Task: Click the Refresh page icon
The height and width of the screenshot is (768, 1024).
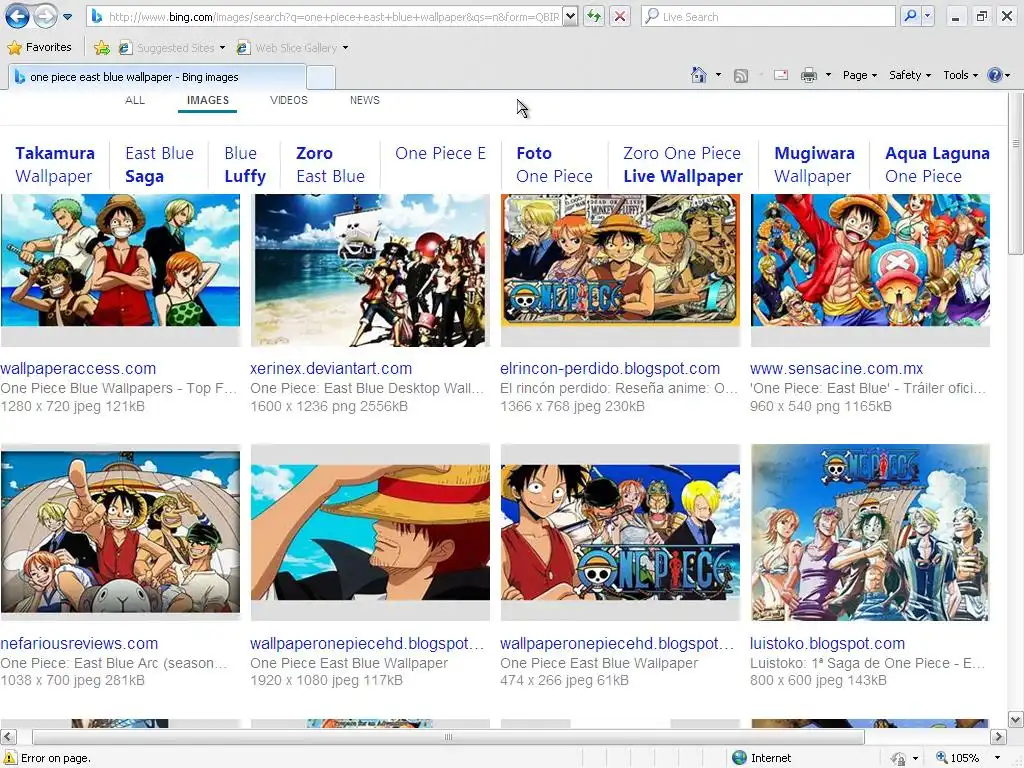Action: pyautogui.click(x=594, y=17)
